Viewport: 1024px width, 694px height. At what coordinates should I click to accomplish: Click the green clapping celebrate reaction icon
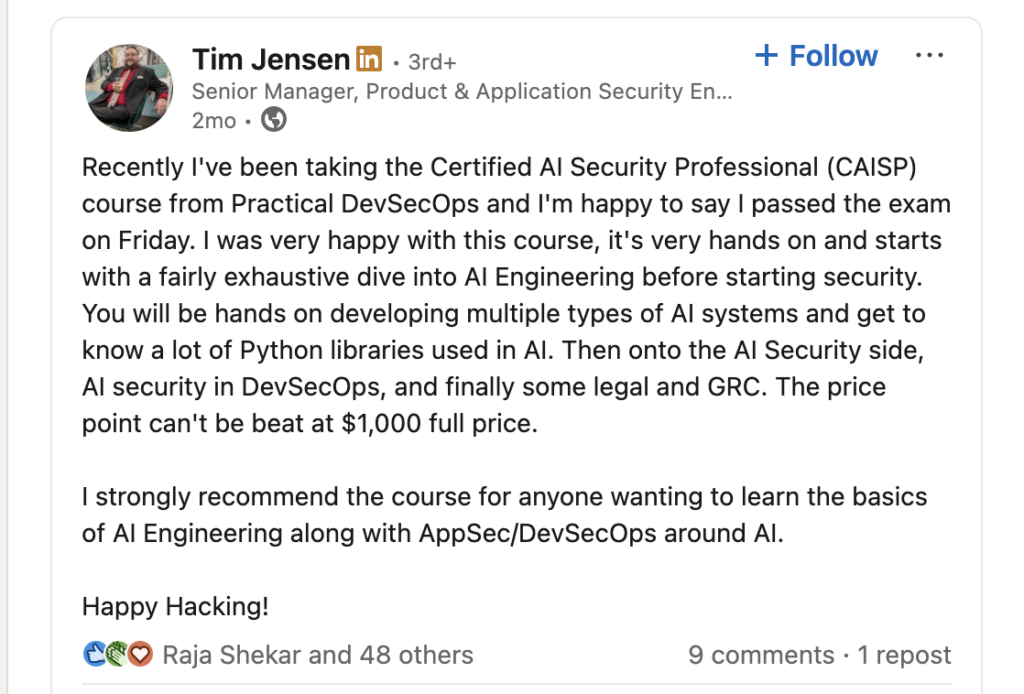[118, 654]
